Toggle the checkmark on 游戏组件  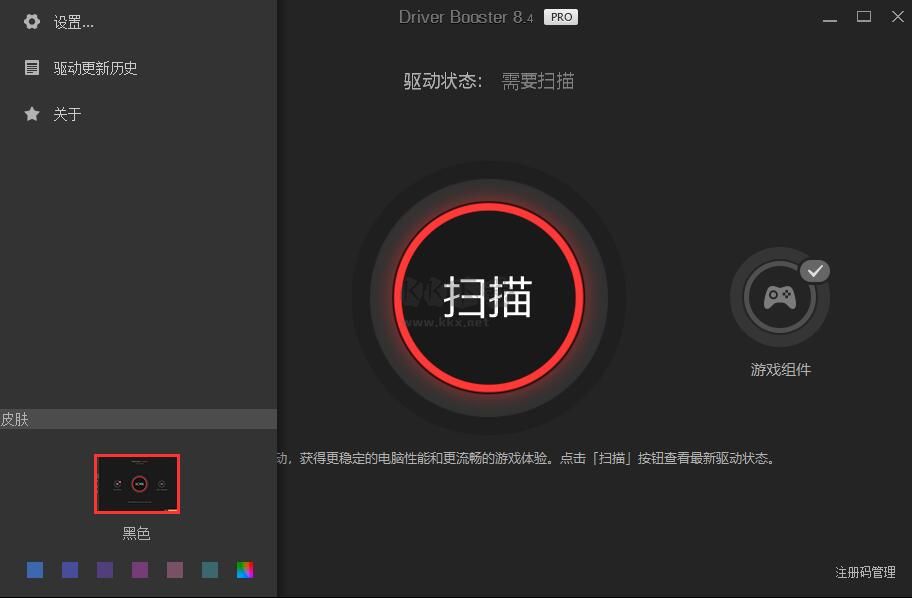816,270
